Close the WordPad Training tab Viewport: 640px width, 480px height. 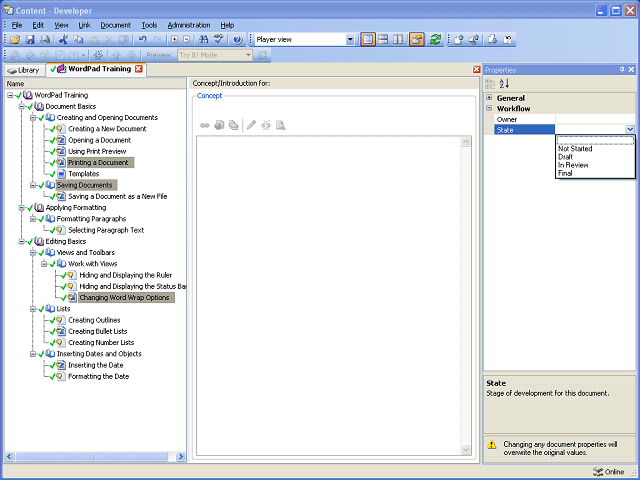click(139, 69)
